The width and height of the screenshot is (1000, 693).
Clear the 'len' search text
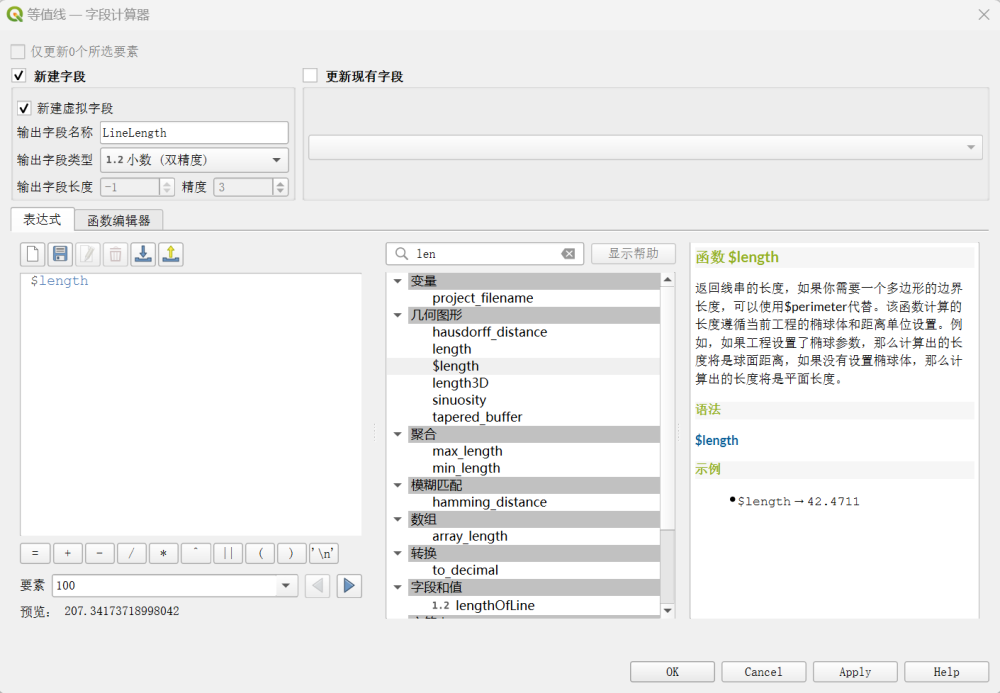tap(568, 254)
